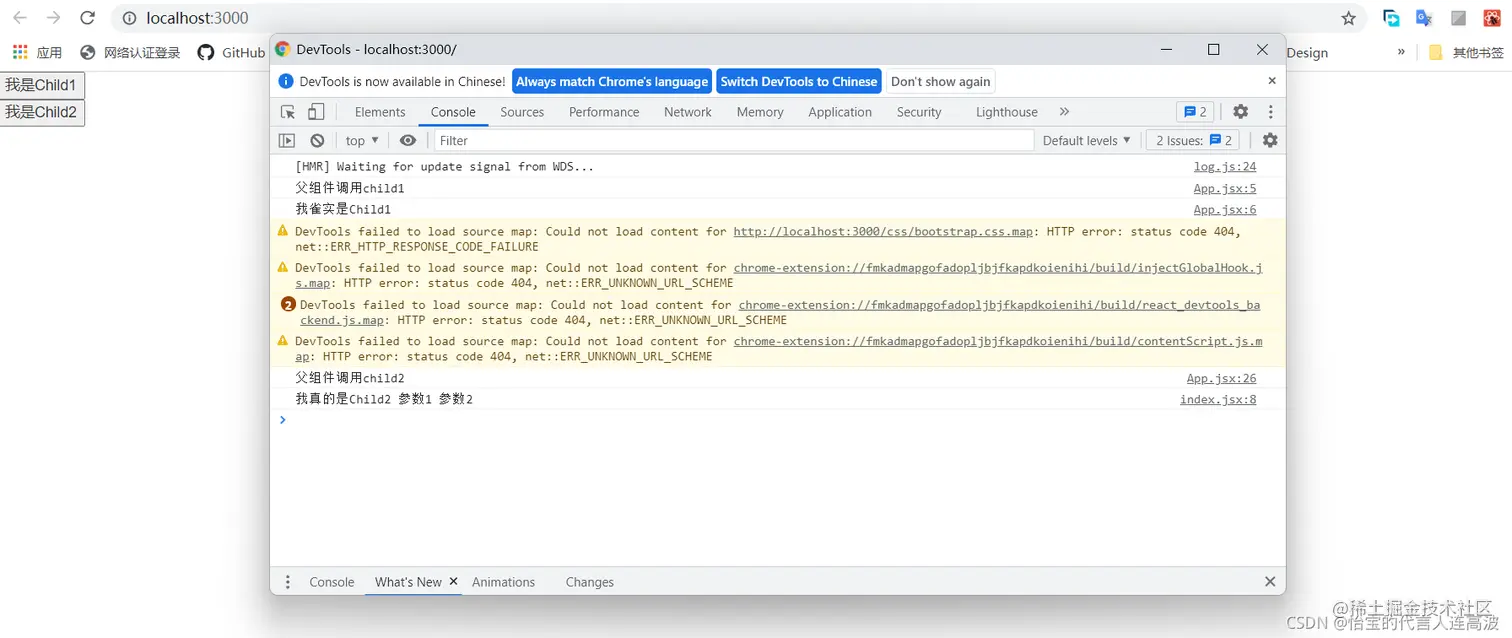Viewport: 1512px width, 638px height.
Task: Toggle the device toolbar icon
Action: [316, 112]
